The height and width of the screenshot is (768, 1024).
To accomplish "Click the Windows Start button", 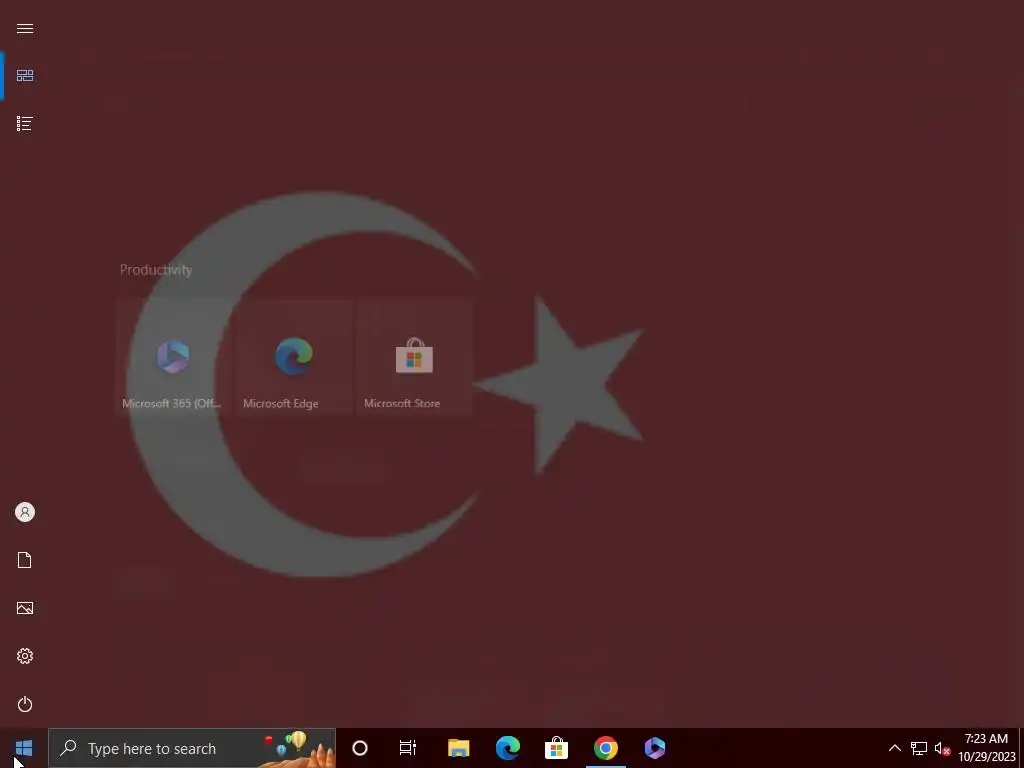I will (x=24, y=748).
